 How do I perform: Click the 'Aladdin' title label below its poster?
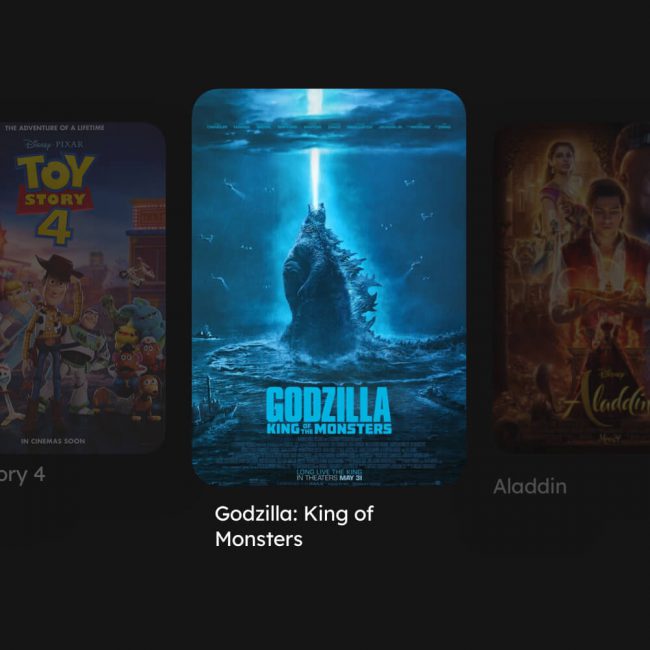[530, 486]
